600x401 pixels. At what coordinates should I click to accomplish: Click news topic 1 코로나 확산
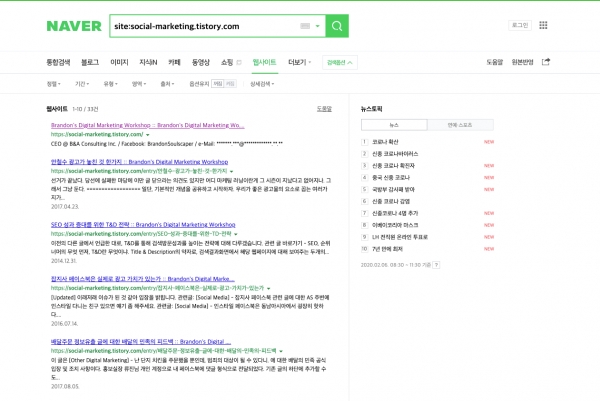pyautogui.click(x=385, y=142)
